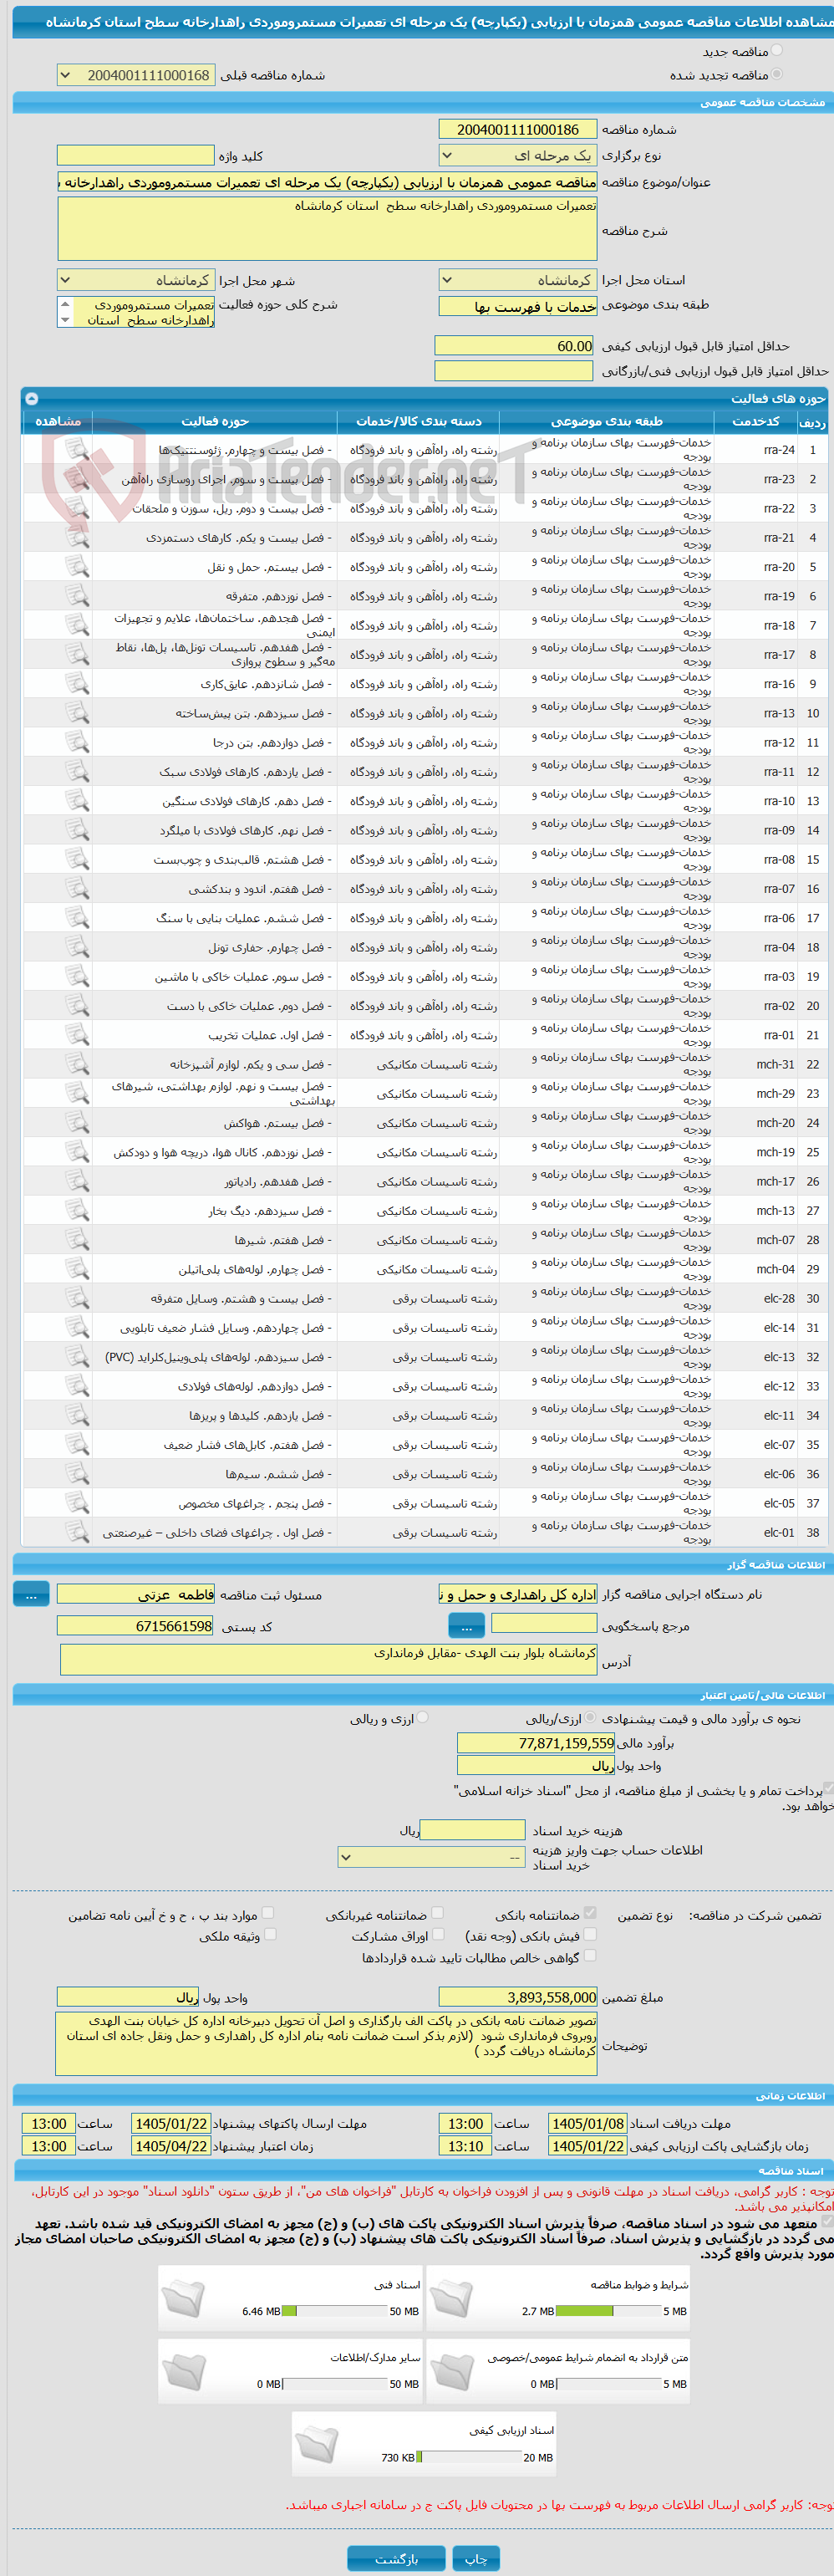
Task: Open the view icon for row rra-12
Action: pyautogui.click(x=76, y=742)
